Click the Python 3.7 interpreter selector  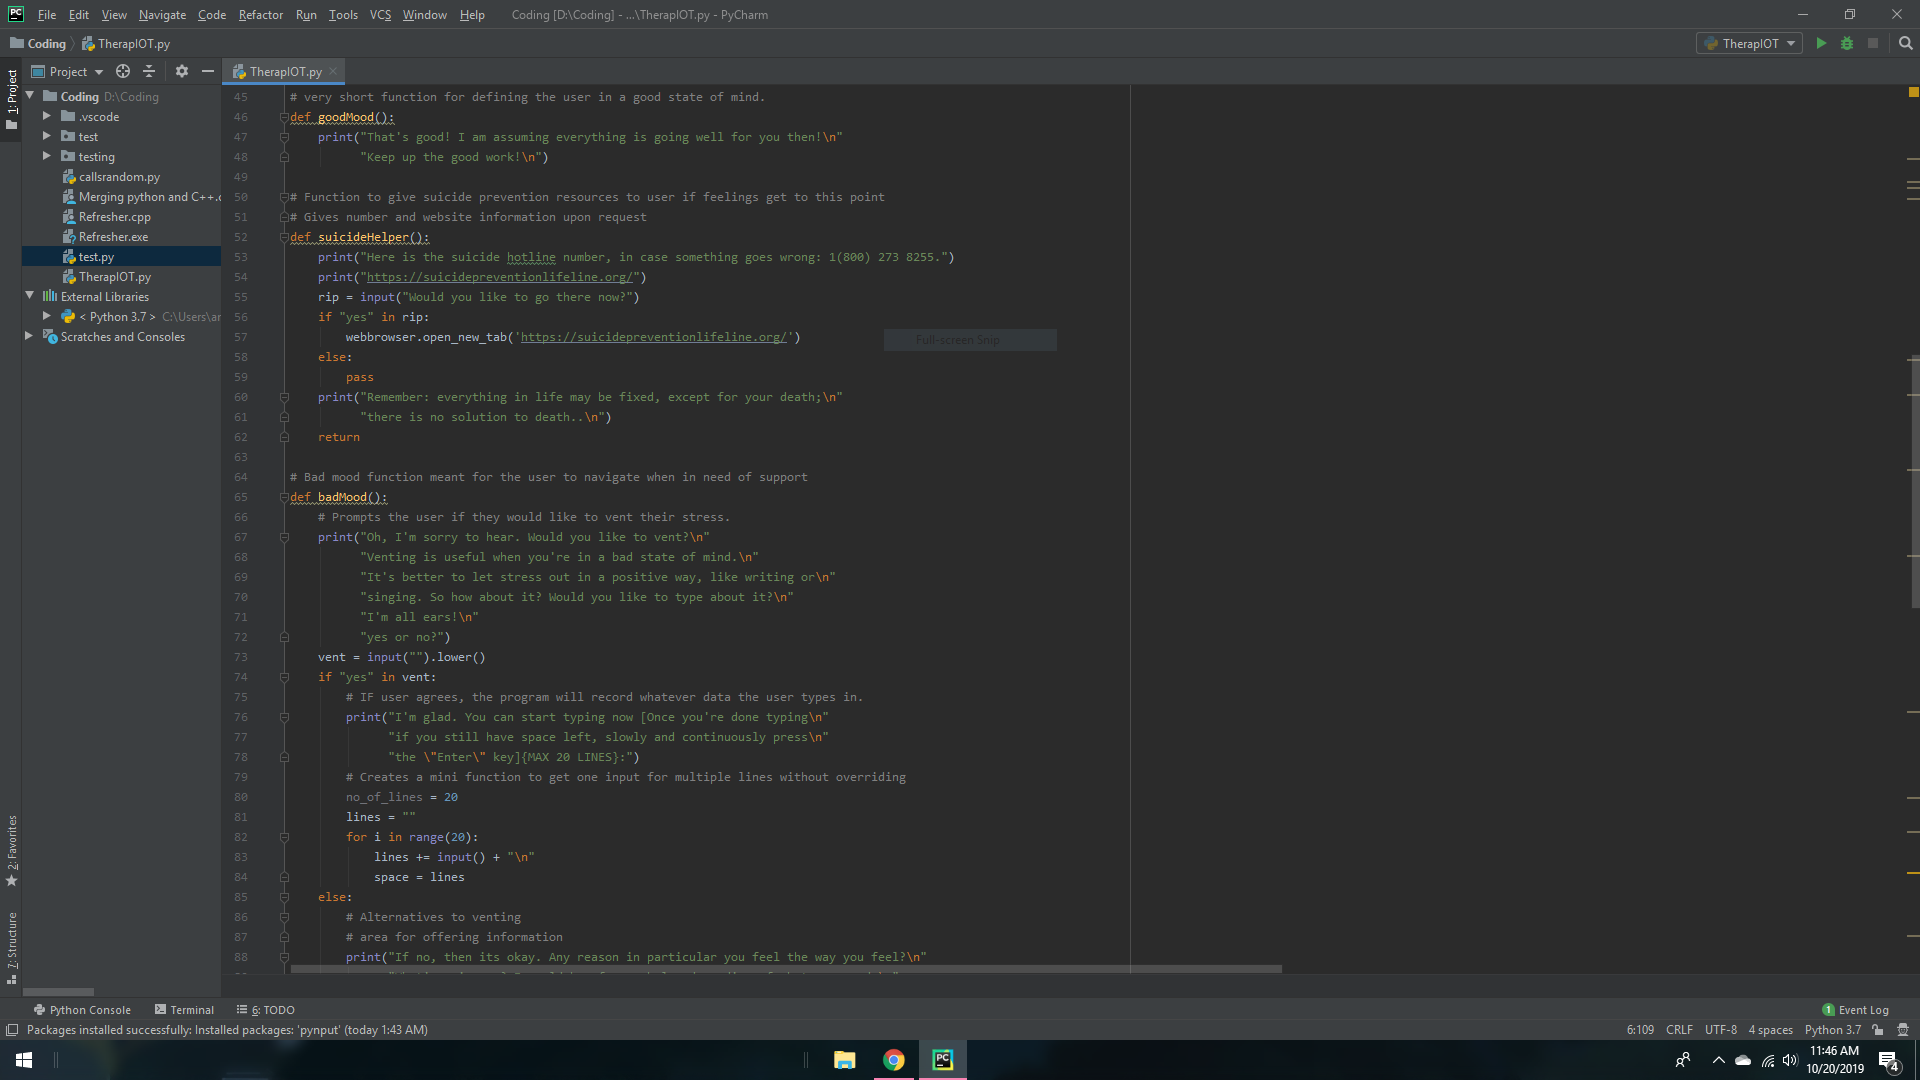click(x=1832, y=1030)
